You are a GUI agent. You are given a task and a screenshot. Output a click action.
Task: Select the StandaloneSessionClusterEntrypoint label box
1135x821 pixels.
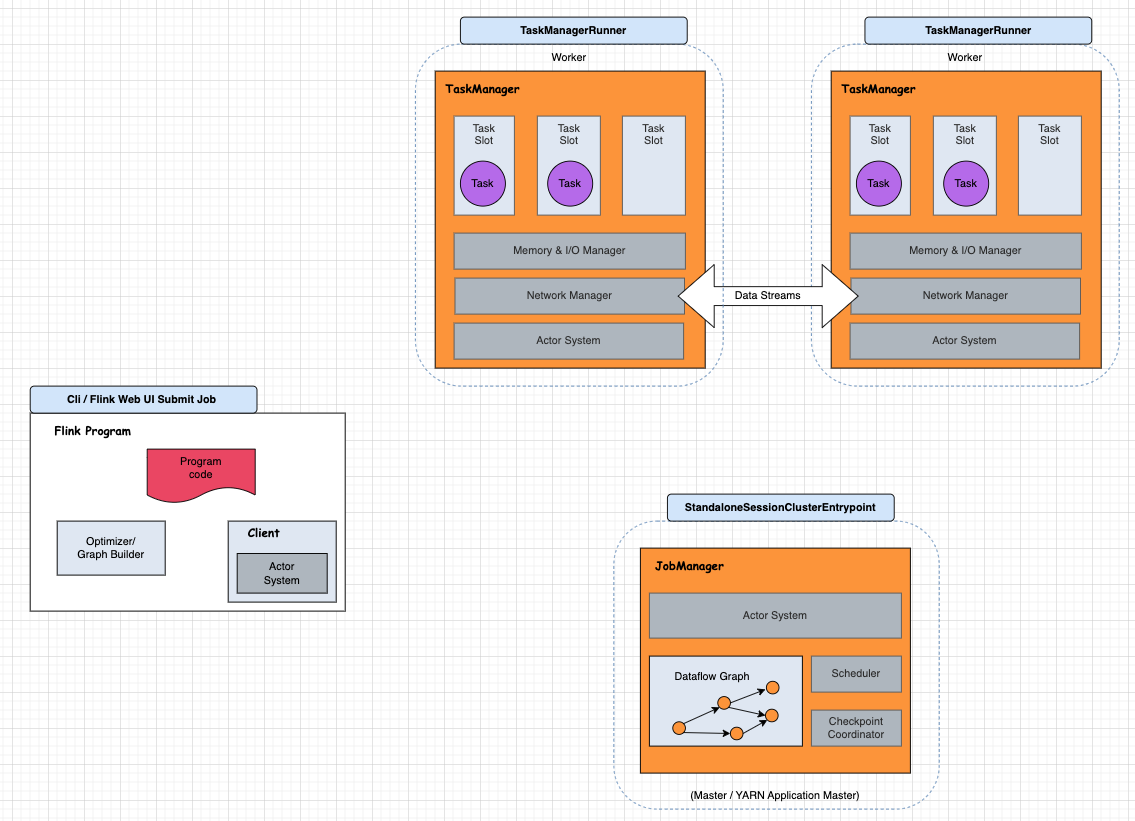pos(780,508)
